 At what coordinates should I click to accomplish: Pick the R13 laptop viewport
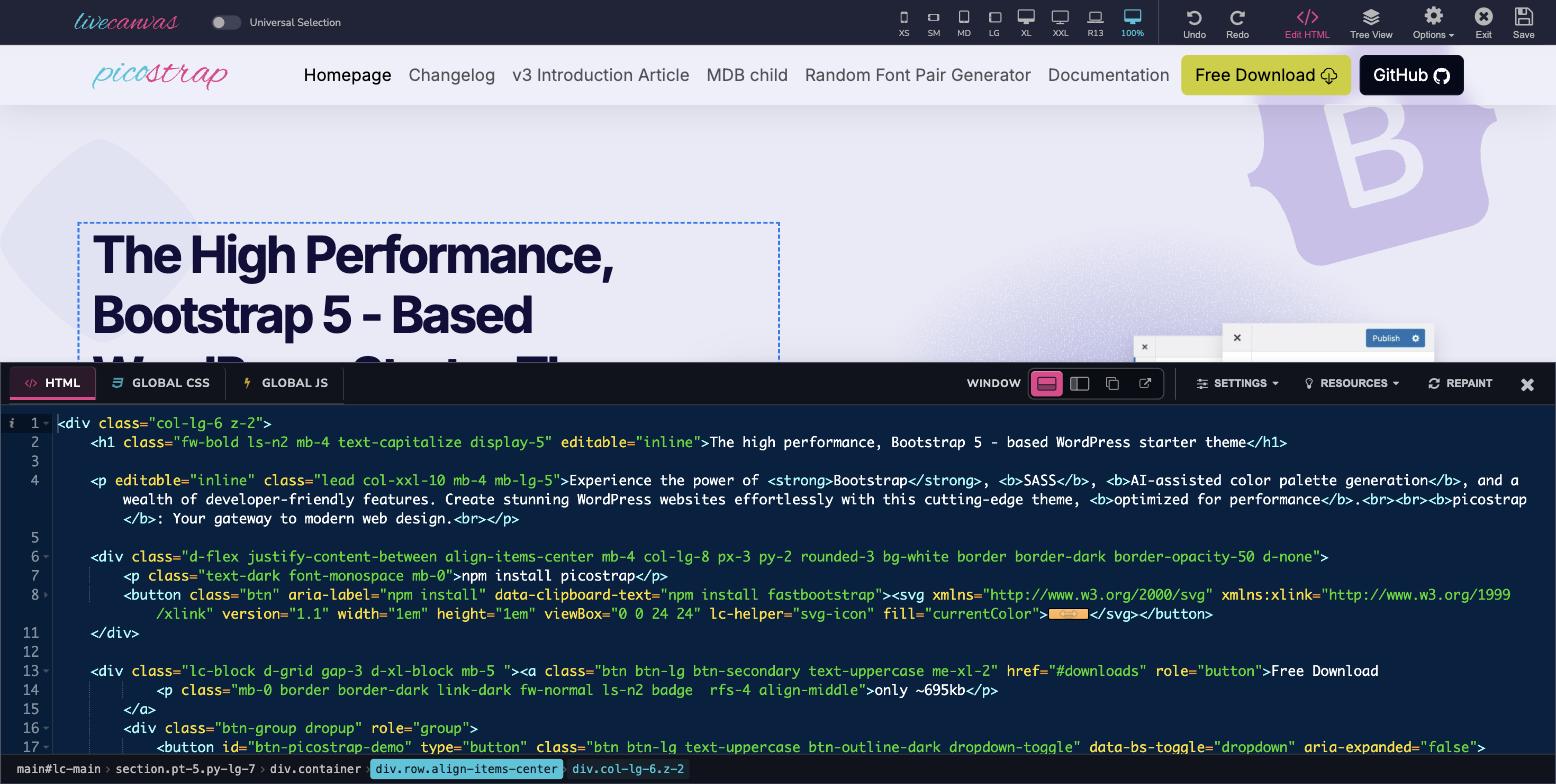pyautogui.click(x=1095, y=22)
